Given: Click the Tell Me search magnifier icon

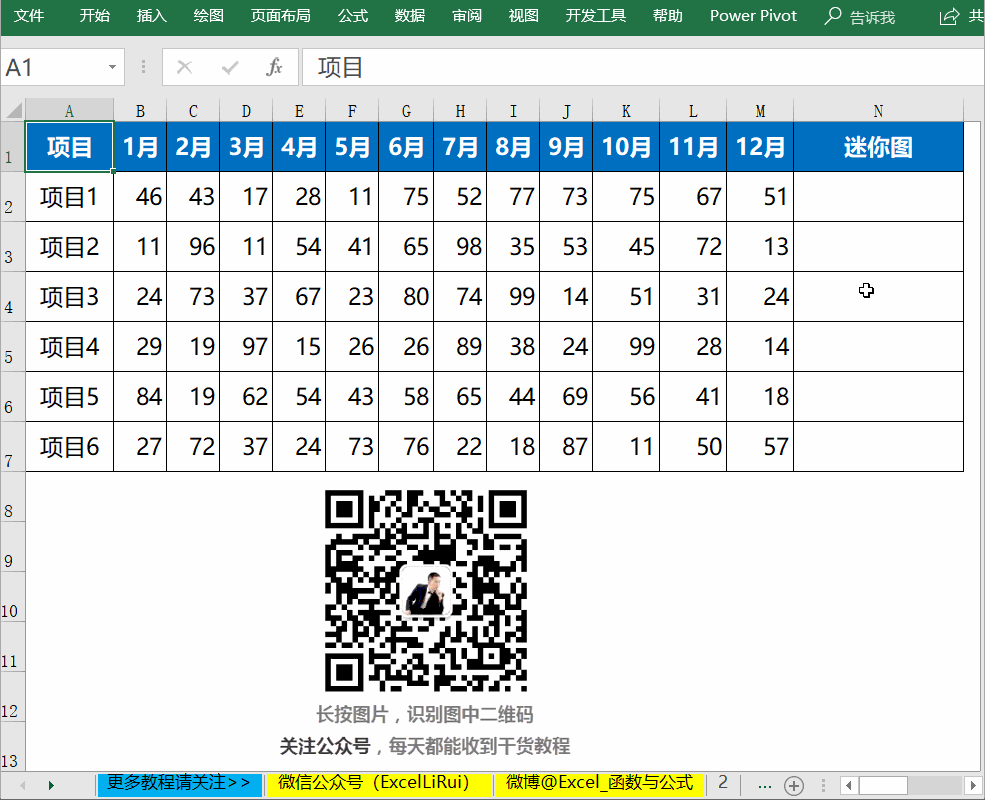Looking at the screenshot, I should pyautogui.click(x=832, y=16).
